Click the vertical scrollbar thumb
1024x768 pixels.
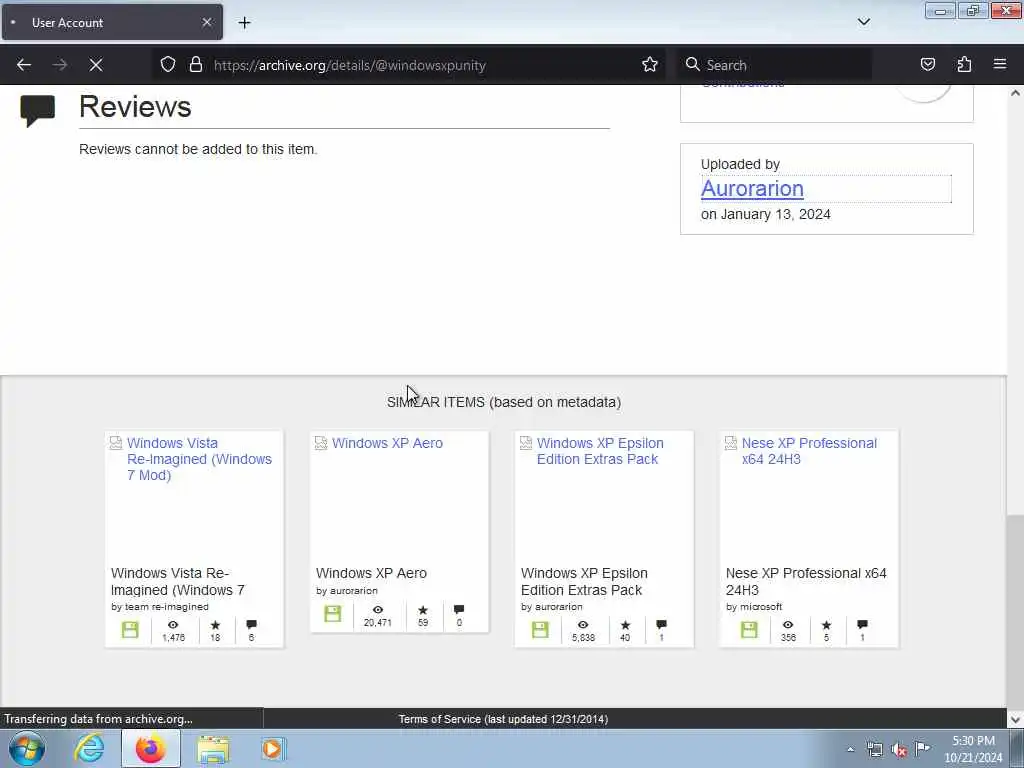pos(1015,611)
